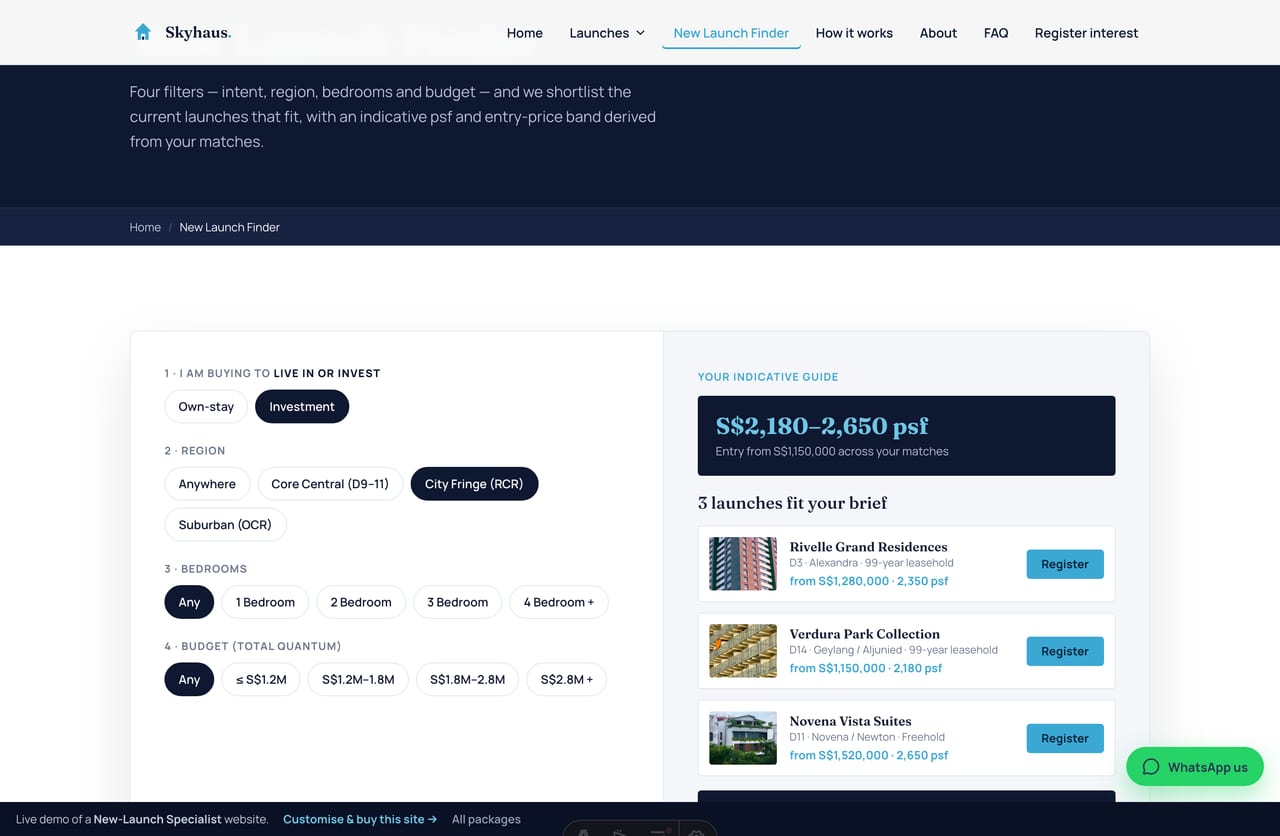Viewport: 1280px width, 836px height.
Task: Click the Rivelle Grand Residences title
Action: pyautogui.click(x=868, y=547)
